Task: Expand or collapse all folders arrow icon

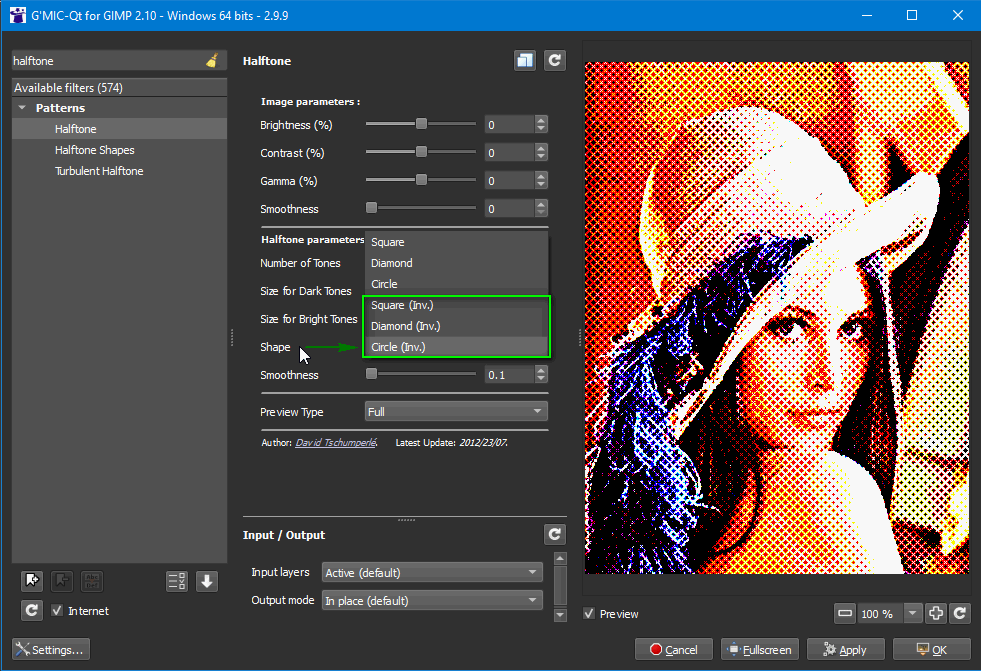Action: coord(206,581)
